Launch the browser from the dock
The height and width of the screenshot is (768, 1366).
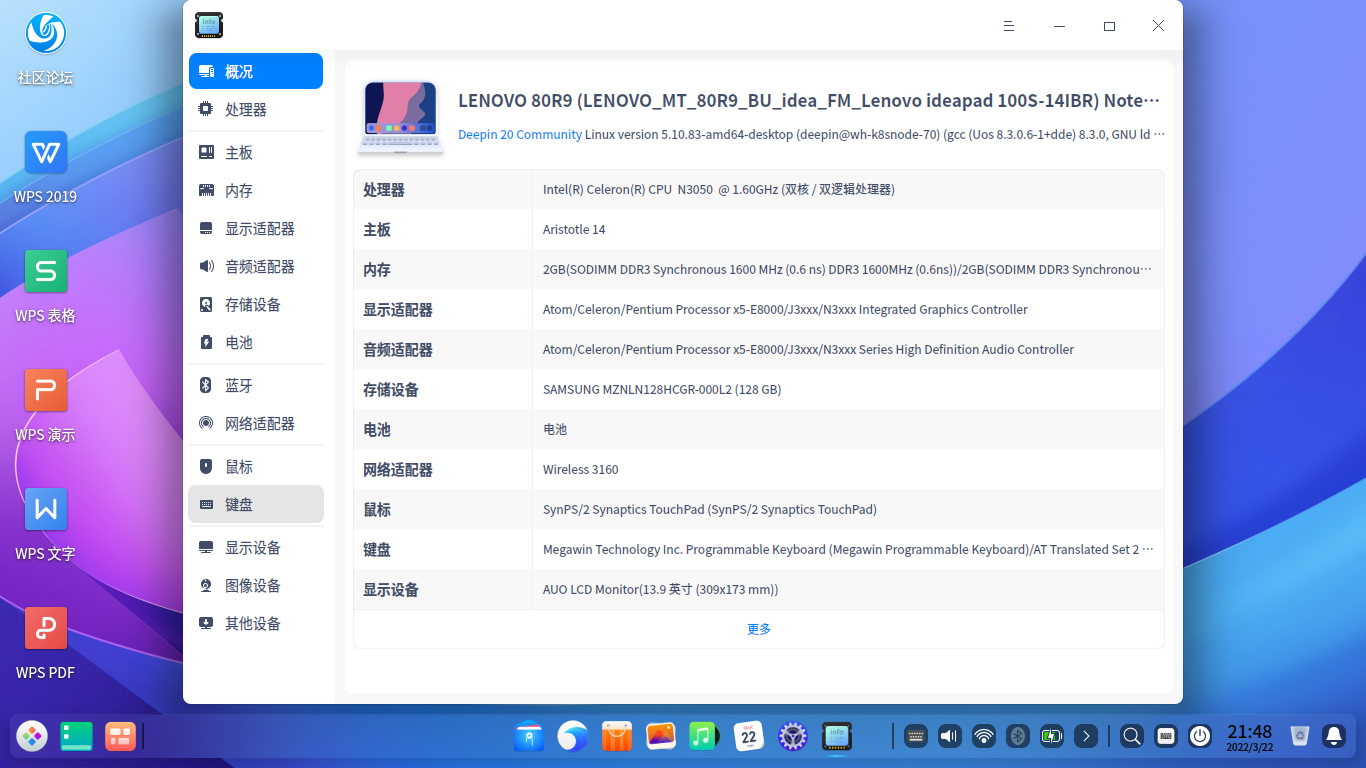[573, 737]
